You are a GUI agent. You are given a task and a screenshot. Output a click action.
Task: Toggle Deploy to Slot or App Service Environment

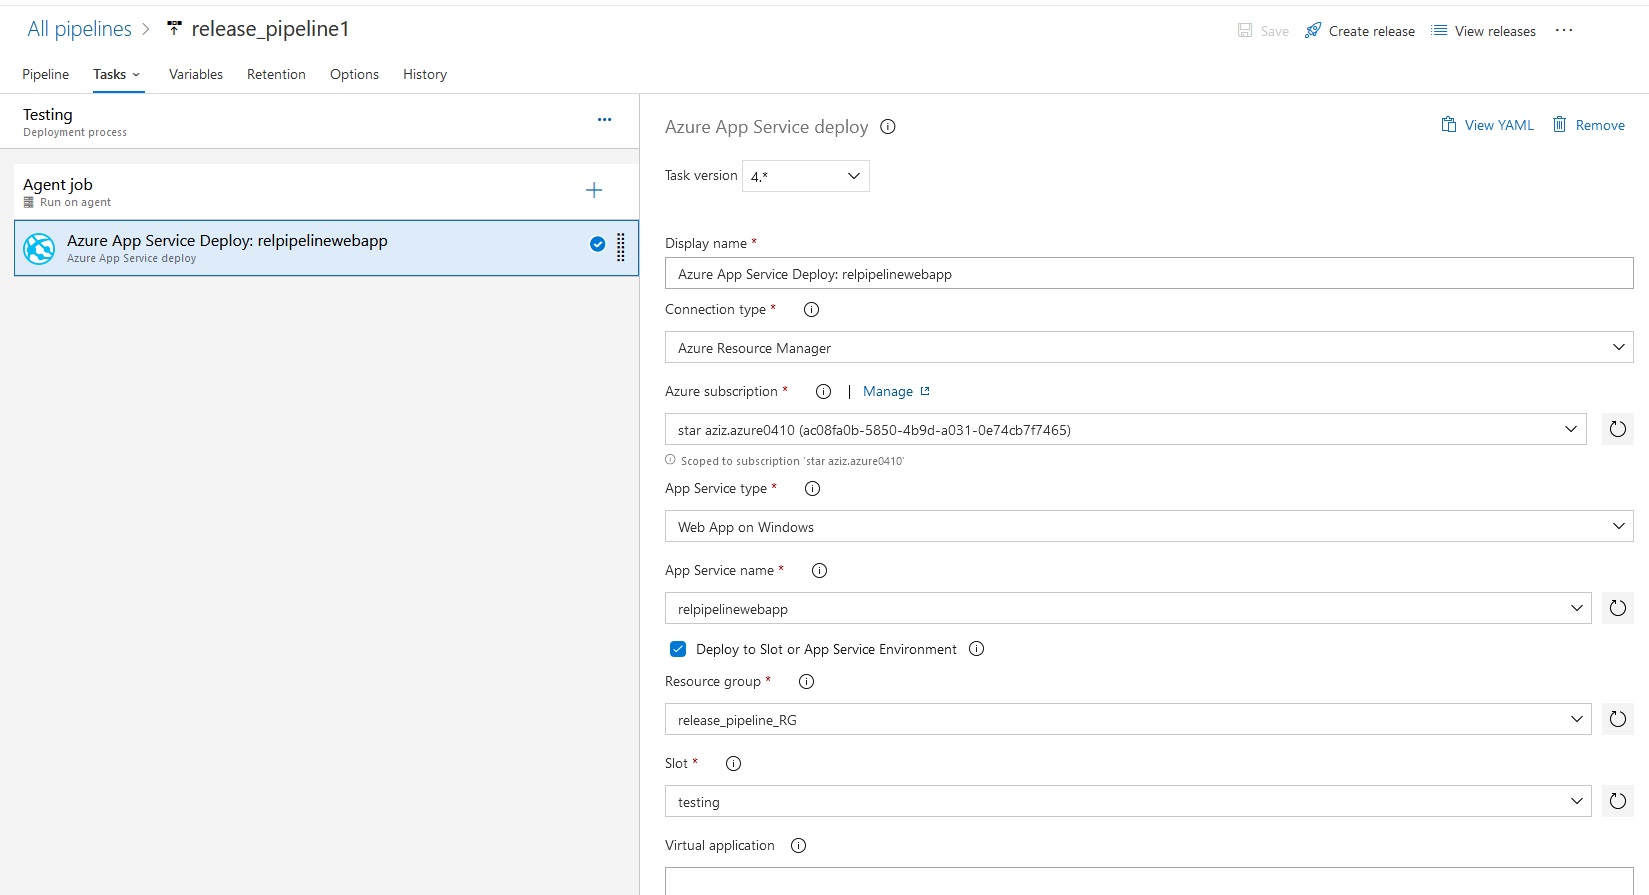pos(678,649)
